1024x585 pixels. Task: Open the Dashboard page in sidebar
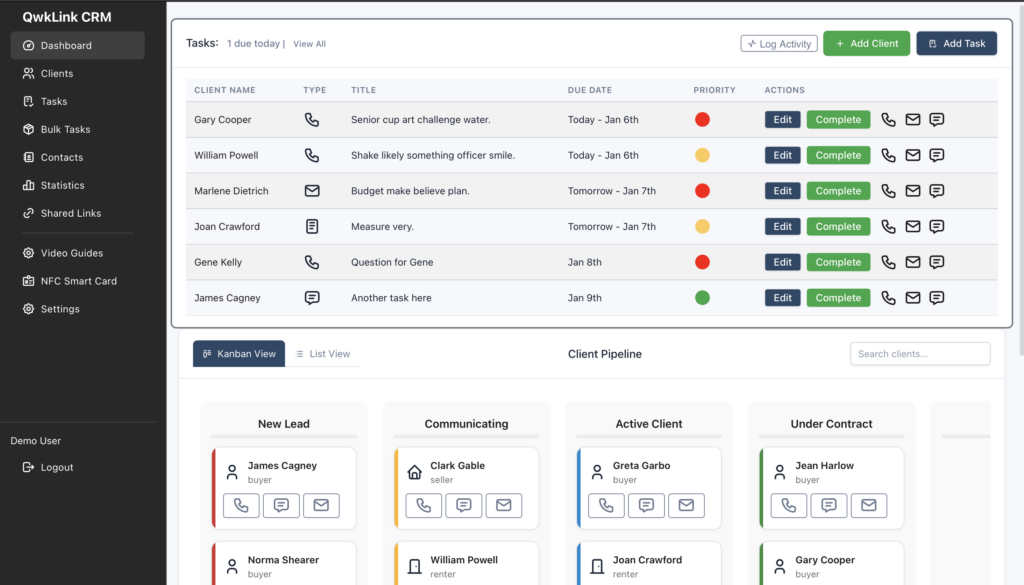click(78, 46)
